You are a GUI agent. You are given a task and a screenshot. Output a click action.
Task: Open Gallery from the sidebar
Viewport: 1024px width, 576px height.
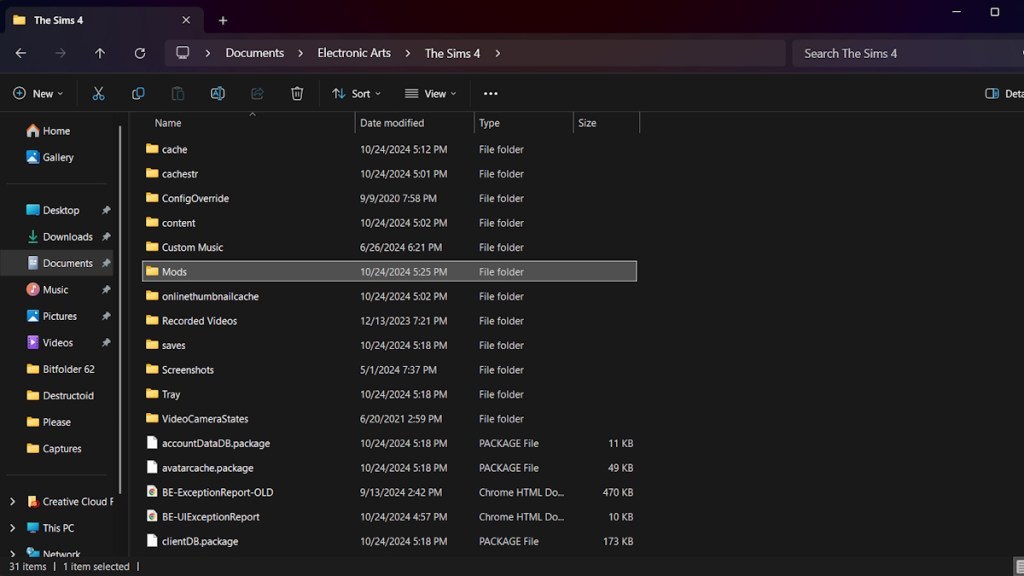pyautogui.click(x=58, y=157)
